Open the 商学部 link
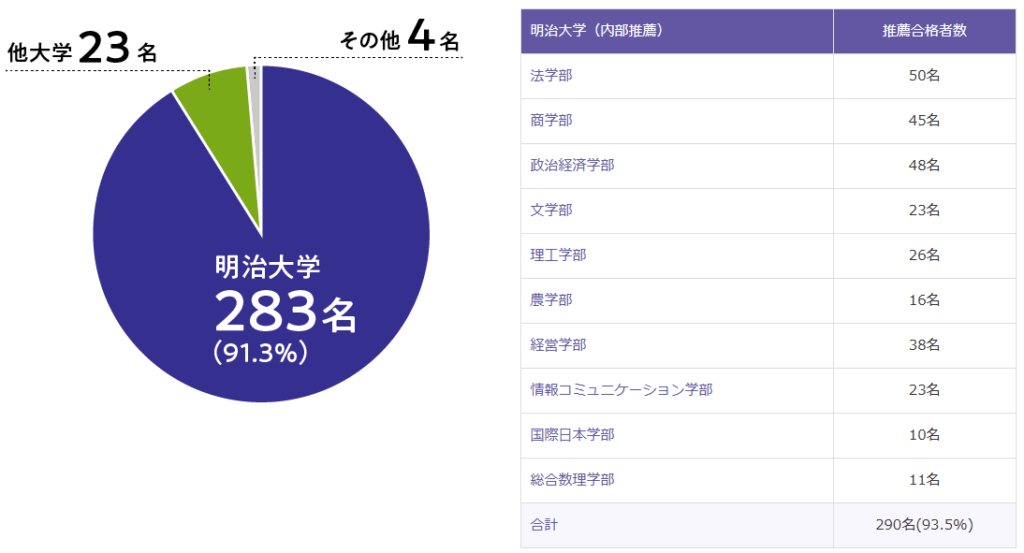 coord(551,121)
